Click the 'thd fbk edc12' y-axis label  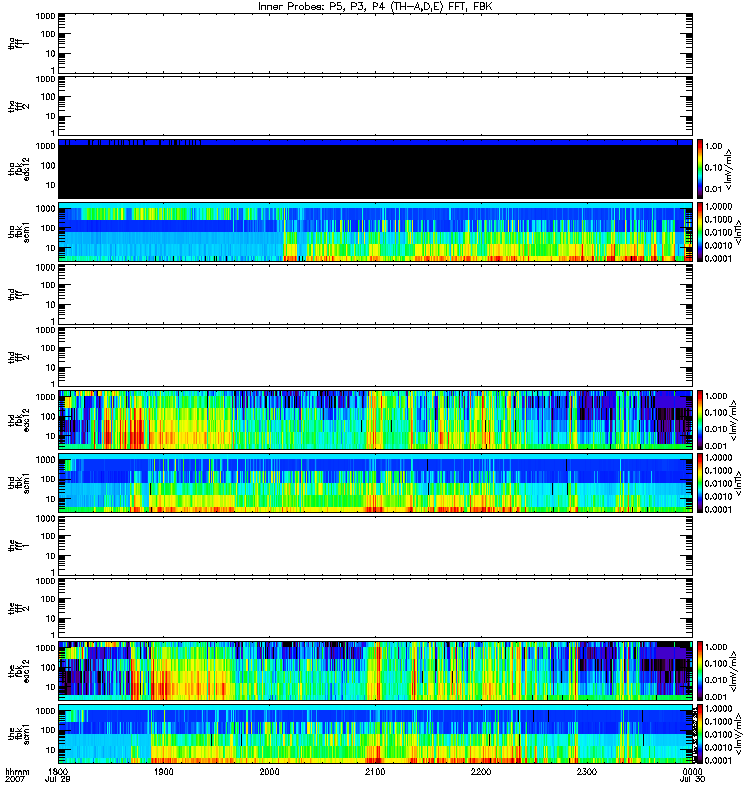[x=19, y=420]
